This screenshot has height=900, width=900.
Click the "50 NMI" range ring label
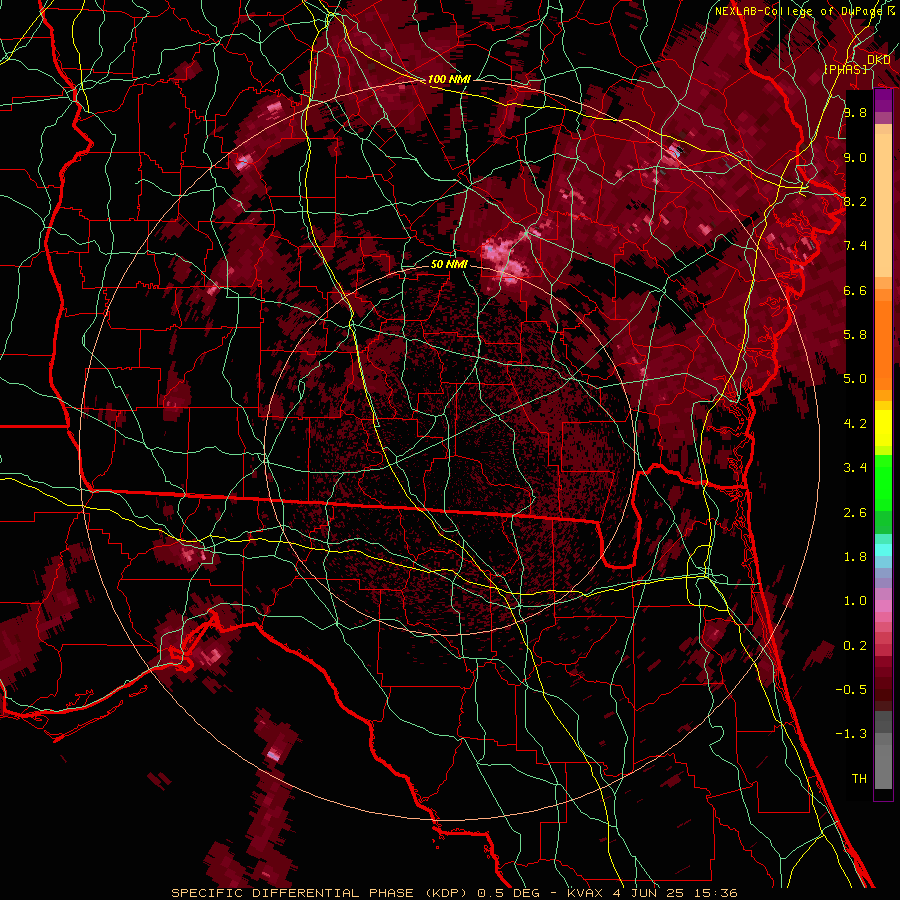(x=449, y=264)
